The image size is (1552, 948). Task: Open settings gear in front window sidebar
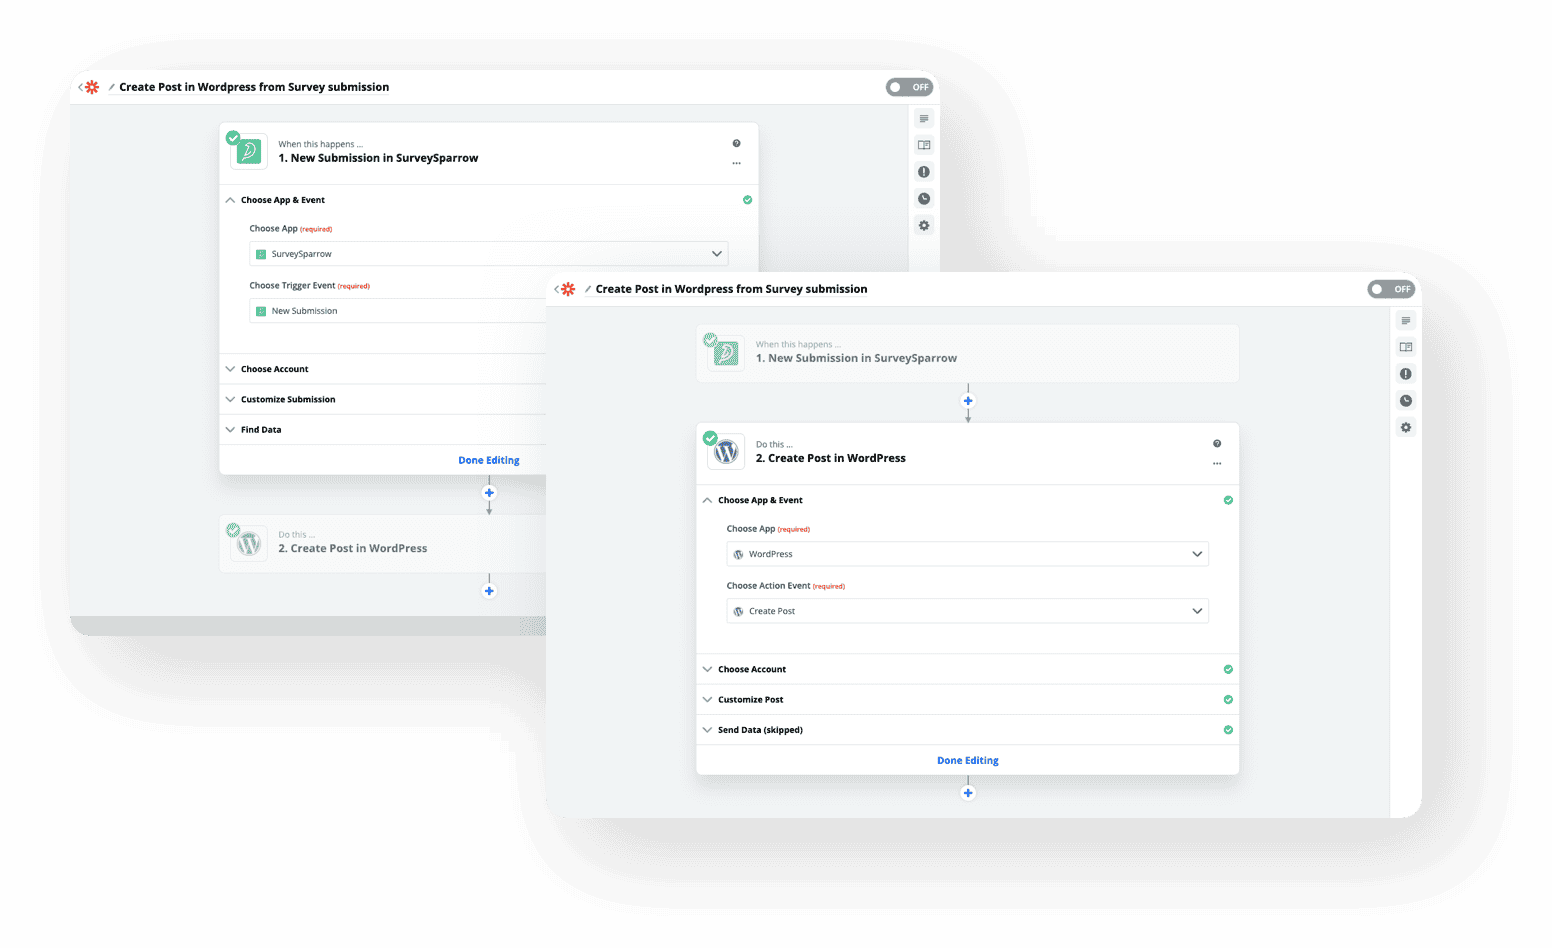[1406, 428]
